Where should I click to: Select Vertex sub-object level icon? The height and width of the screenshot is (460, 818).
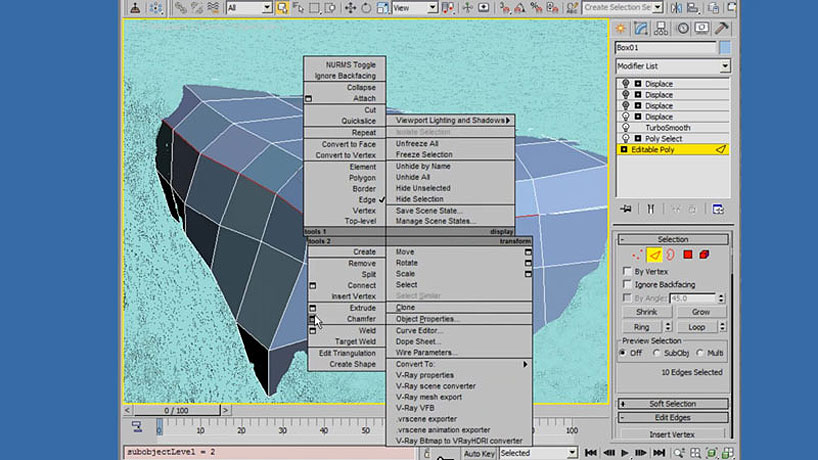tap(637, 255)
